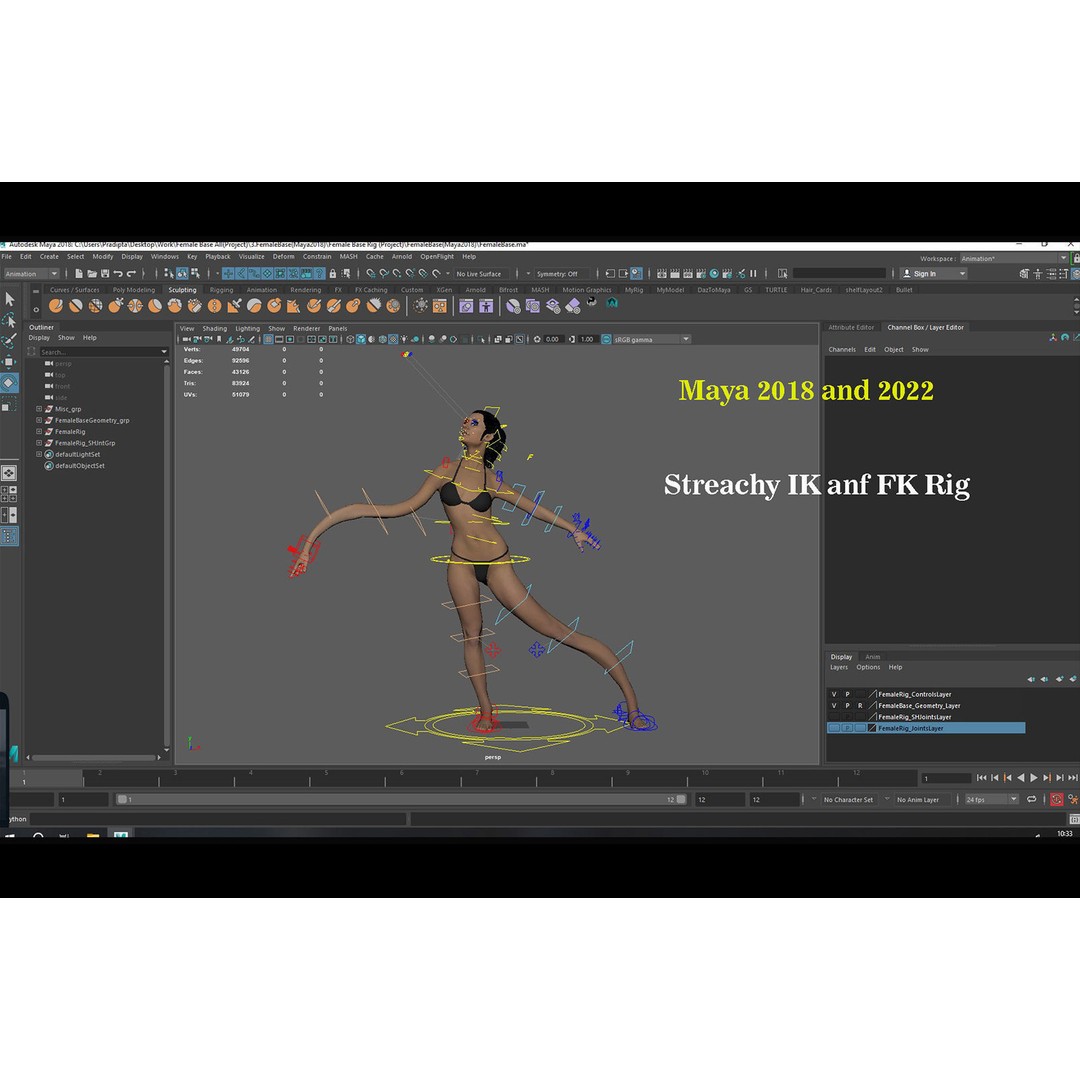Click the Save Scene disk icon
Screen dimensions: 1080x1080
point(105,273)
